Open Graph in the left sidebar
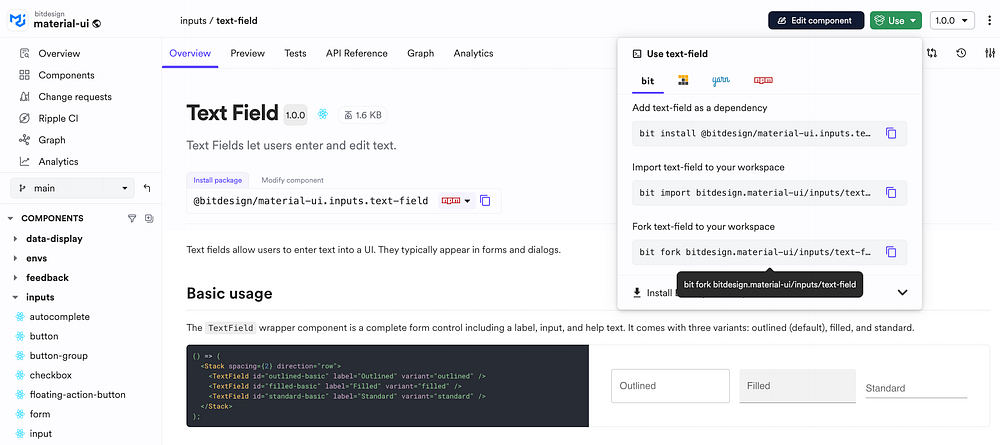Screen dimensions: 1000x445 52,140
